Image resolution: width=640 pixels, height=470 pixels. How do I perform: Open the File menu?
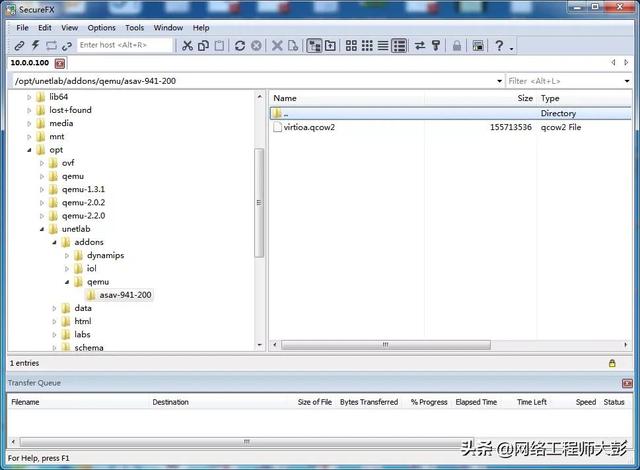coord(22,28)
